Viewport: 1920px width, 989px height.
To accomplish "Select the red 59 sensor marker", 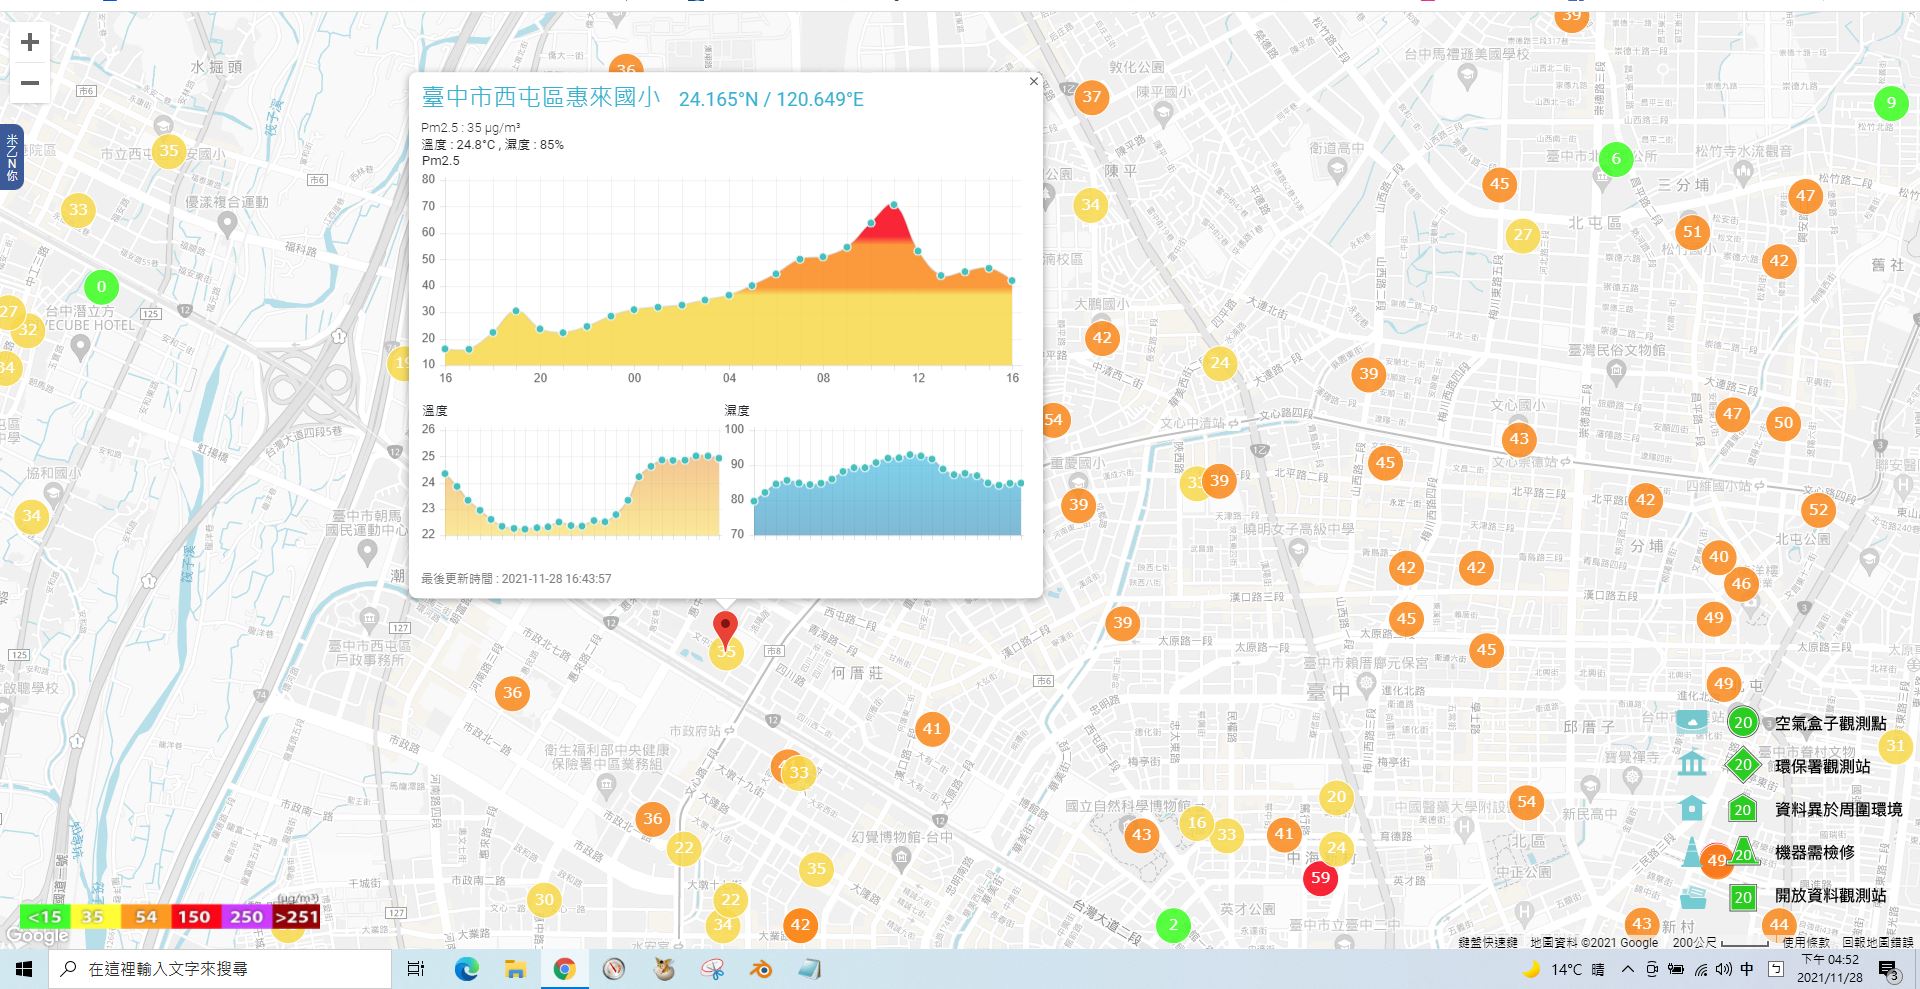I will (1320, 878).
